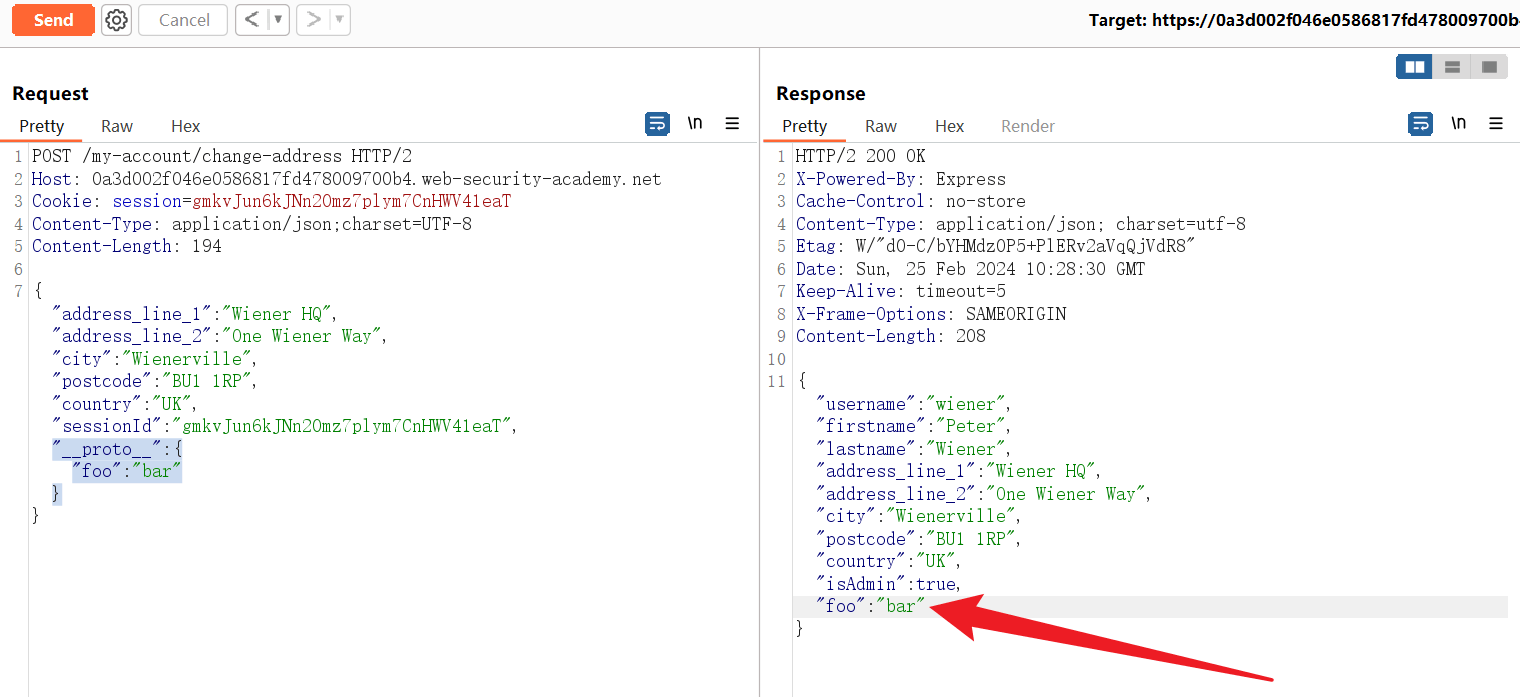
Task: Open the request settings gear icon
Action: pos(117,20)
